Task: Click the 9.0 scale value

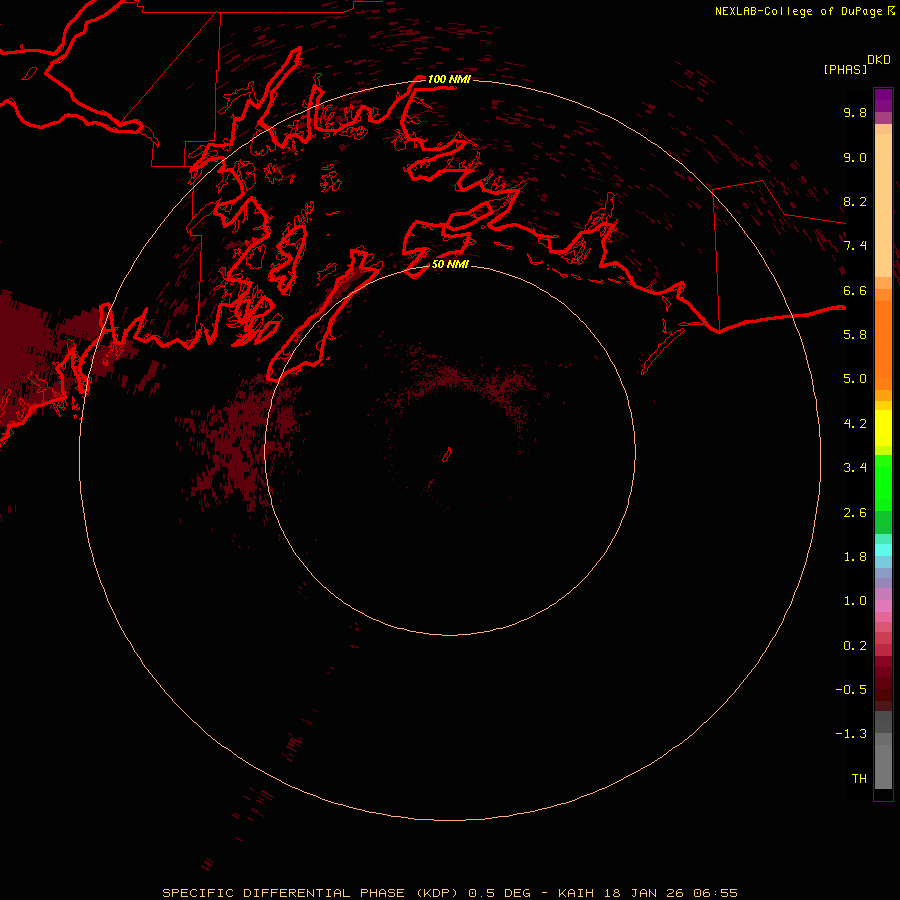Action: [x=855, y=157]
